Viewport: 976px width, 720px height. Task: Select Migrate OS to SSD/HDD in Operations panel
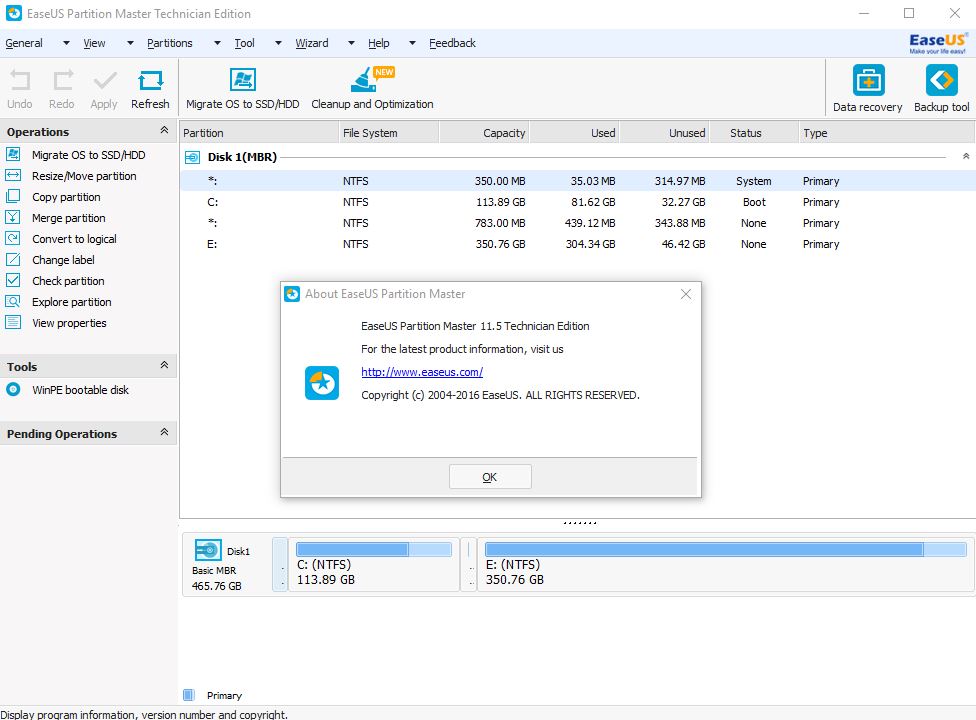click(88, 155)
